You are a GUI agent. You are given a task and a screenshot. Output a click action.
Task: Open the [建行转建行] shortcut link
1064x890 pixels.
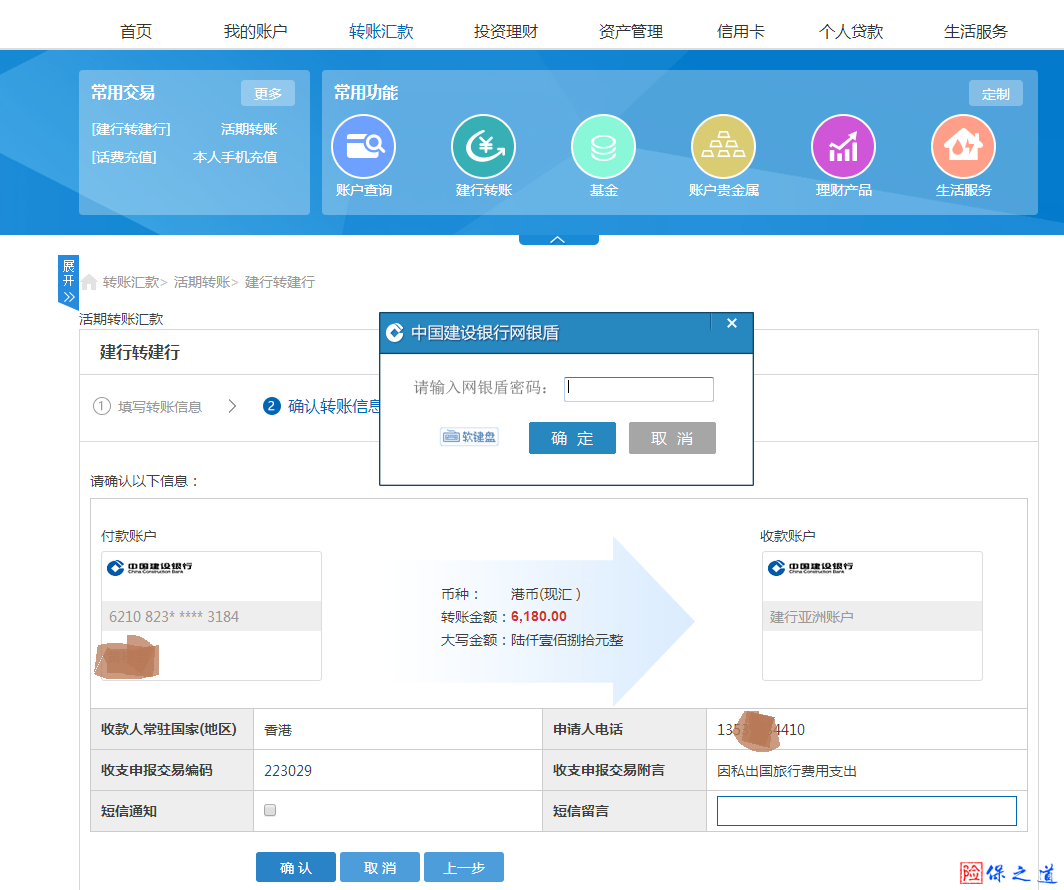(131, 129)
